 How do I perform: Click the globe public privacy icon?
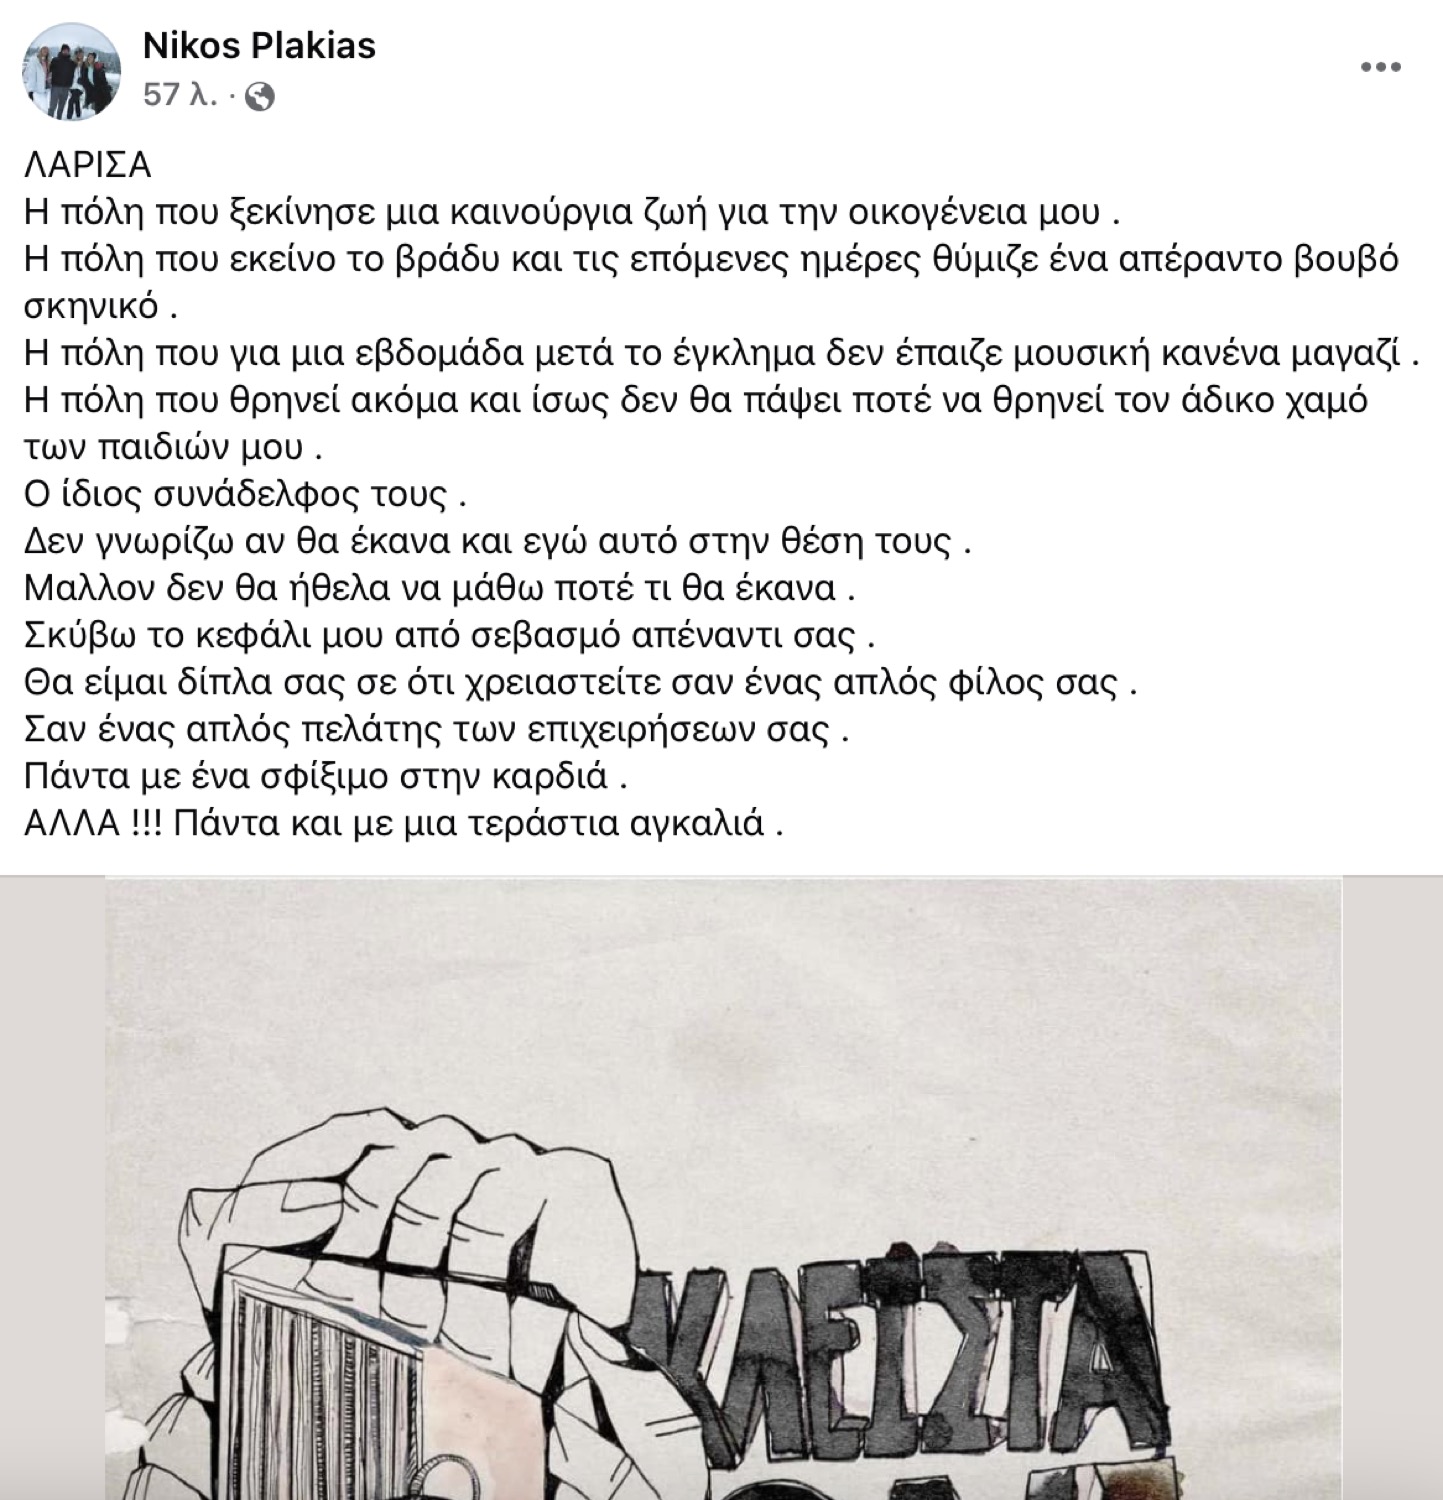pyautogui.click(x=260, y=97)
